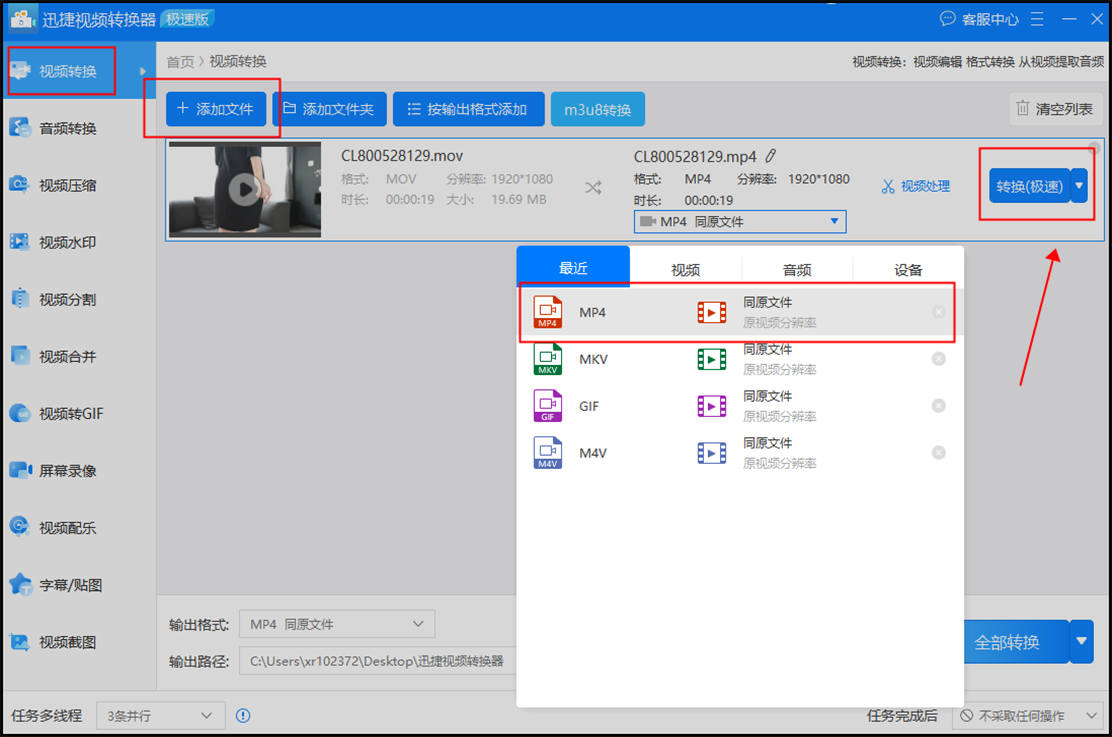Select the M4V format icon
This screenshot has height=737, width=1112.
pyautogui.click(x=547, y=453)
